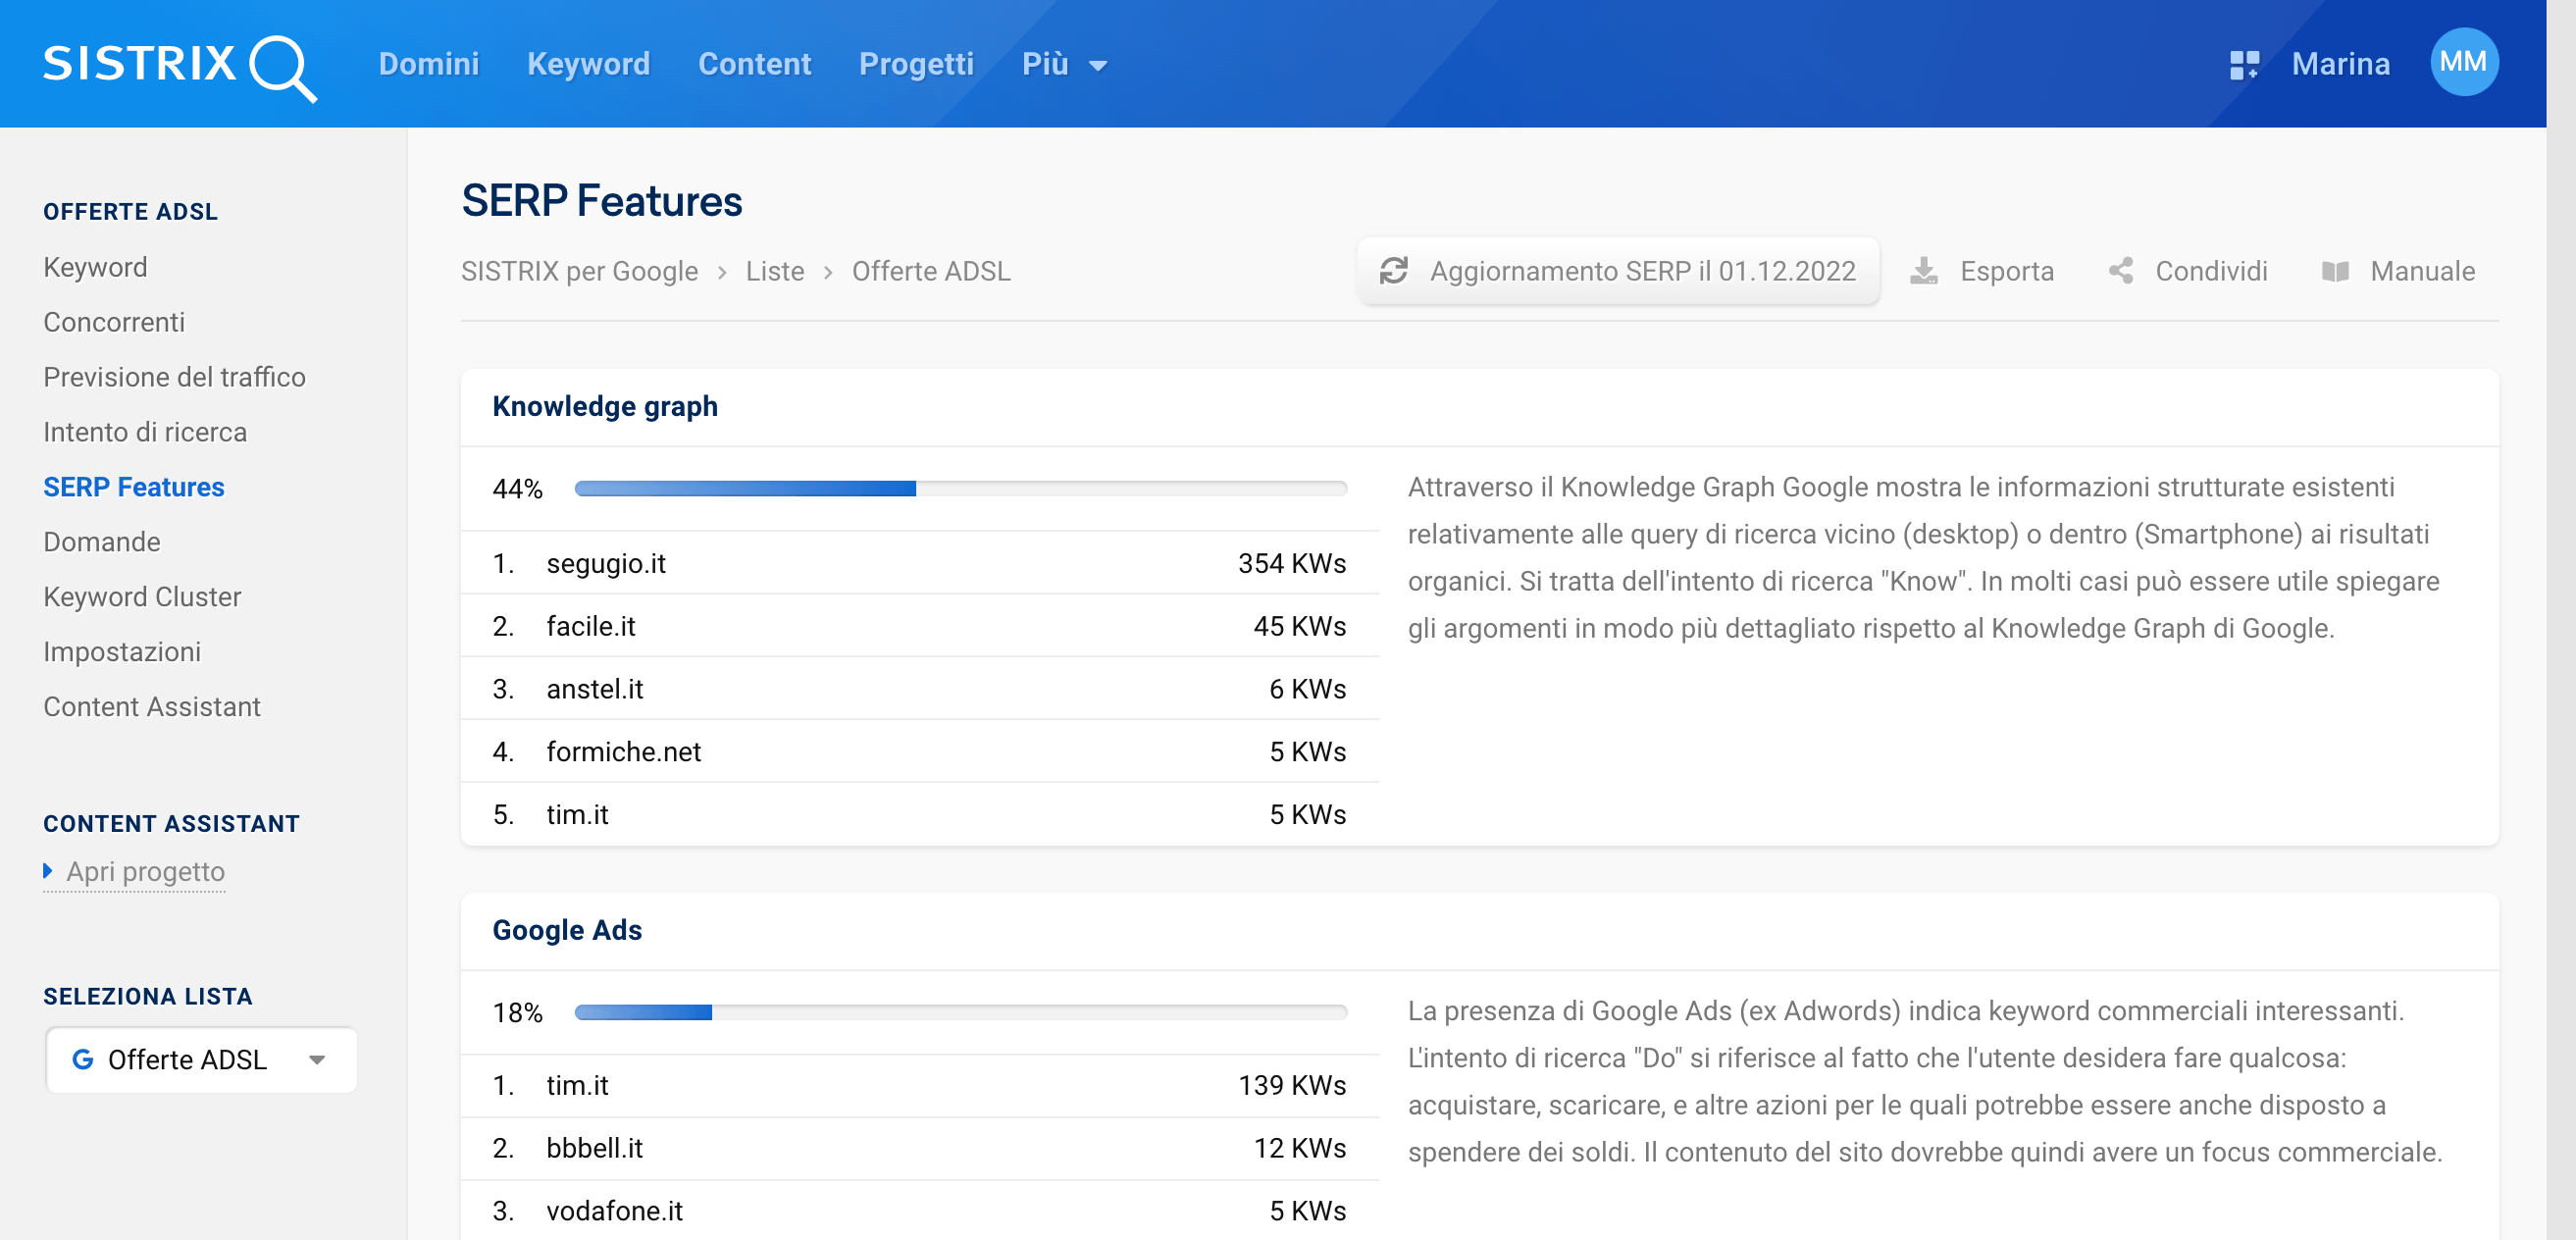Click the Condividi button
The height and width of the screenshot is (1240, 2576).
[x=2188, y=271]
